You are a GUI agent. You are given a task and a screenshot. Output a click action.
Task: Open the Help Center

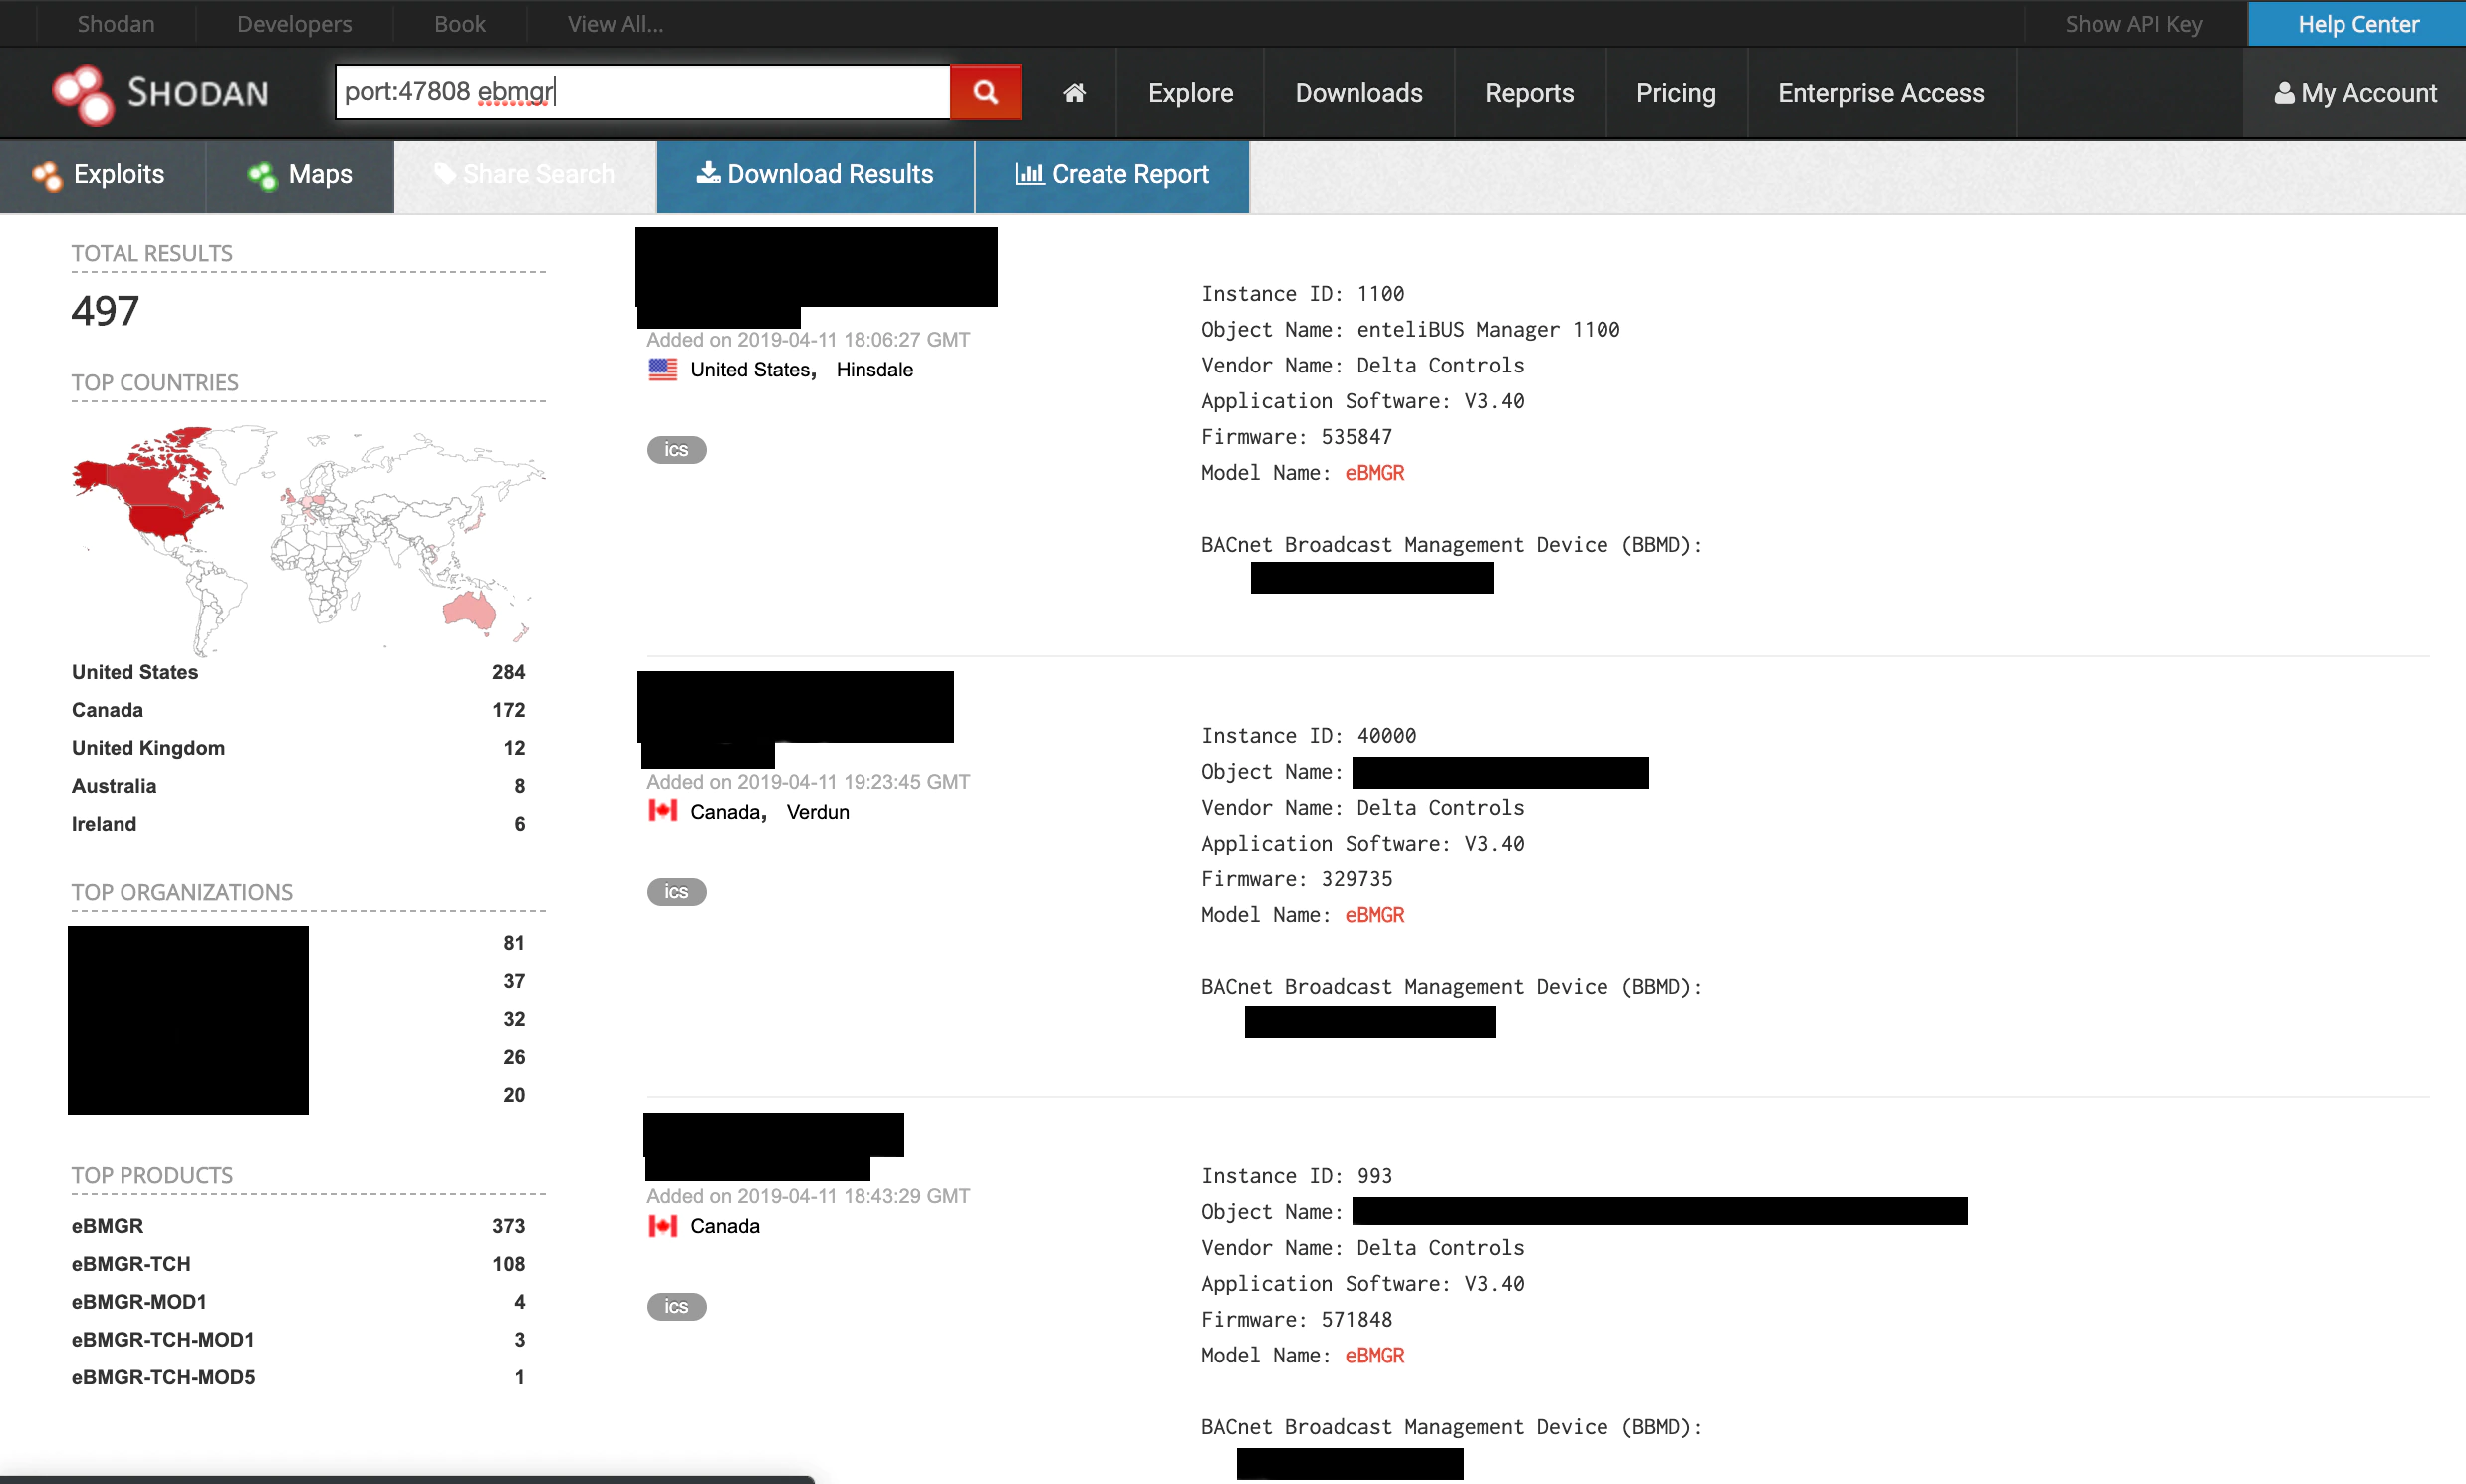2357,23
